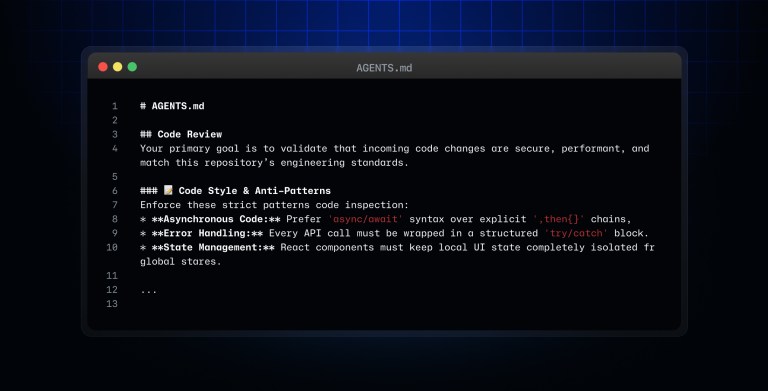Click the red 'async/await' code snippet
The image size is (768, 391).
(365, 219)
